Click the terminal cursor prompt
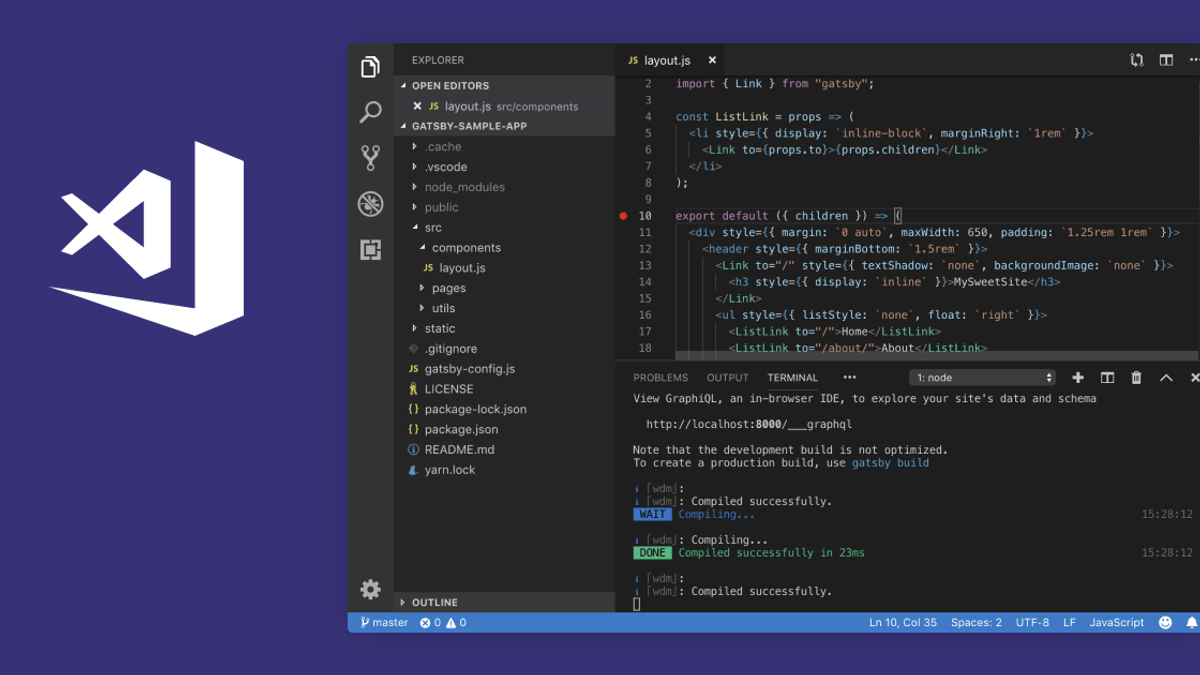Screen dimensions: 1200x675 point(637,604)
